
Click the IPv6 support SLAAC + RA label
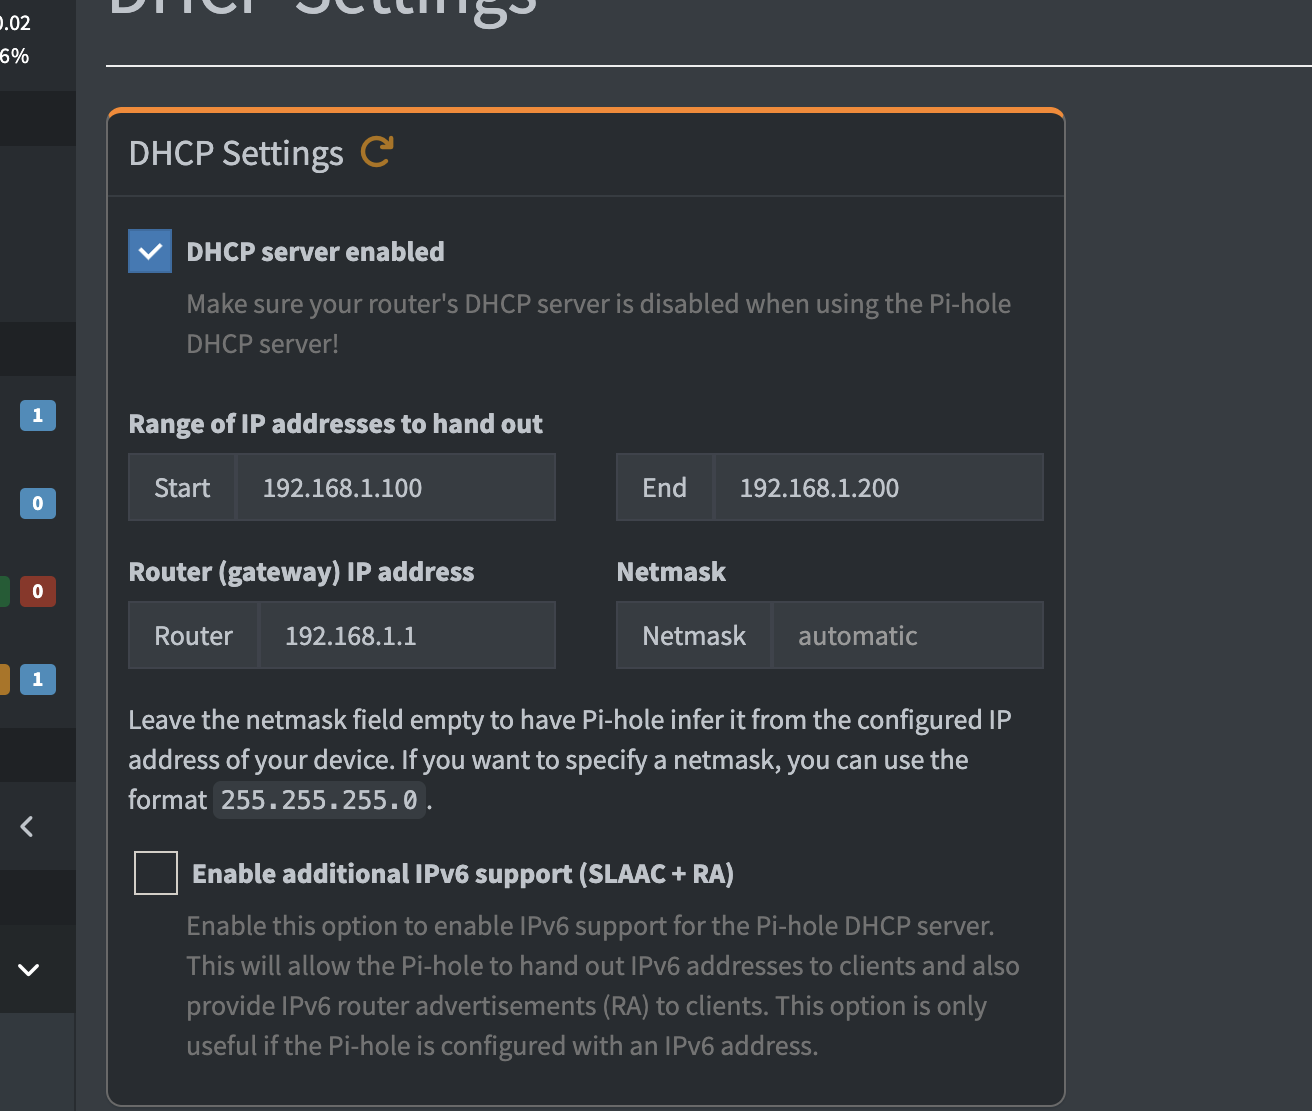pos(463,874)
